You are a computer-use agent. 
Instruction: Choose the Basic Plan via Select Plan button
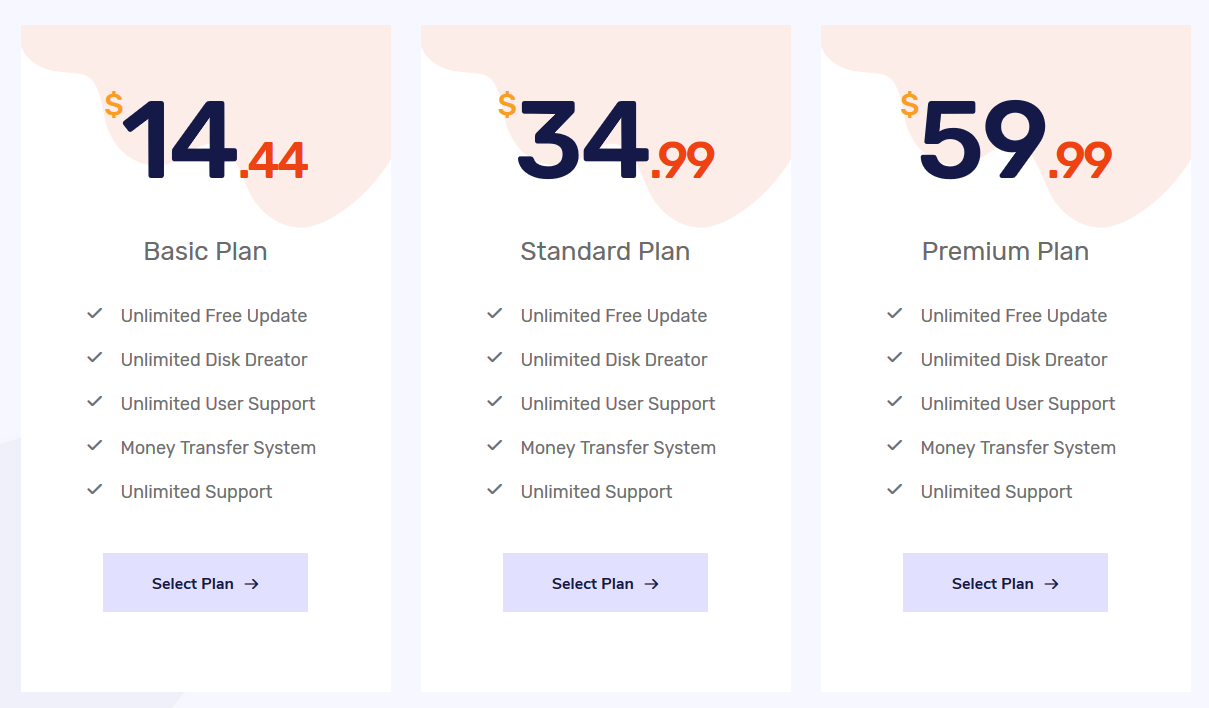click(x=205, y=583)
